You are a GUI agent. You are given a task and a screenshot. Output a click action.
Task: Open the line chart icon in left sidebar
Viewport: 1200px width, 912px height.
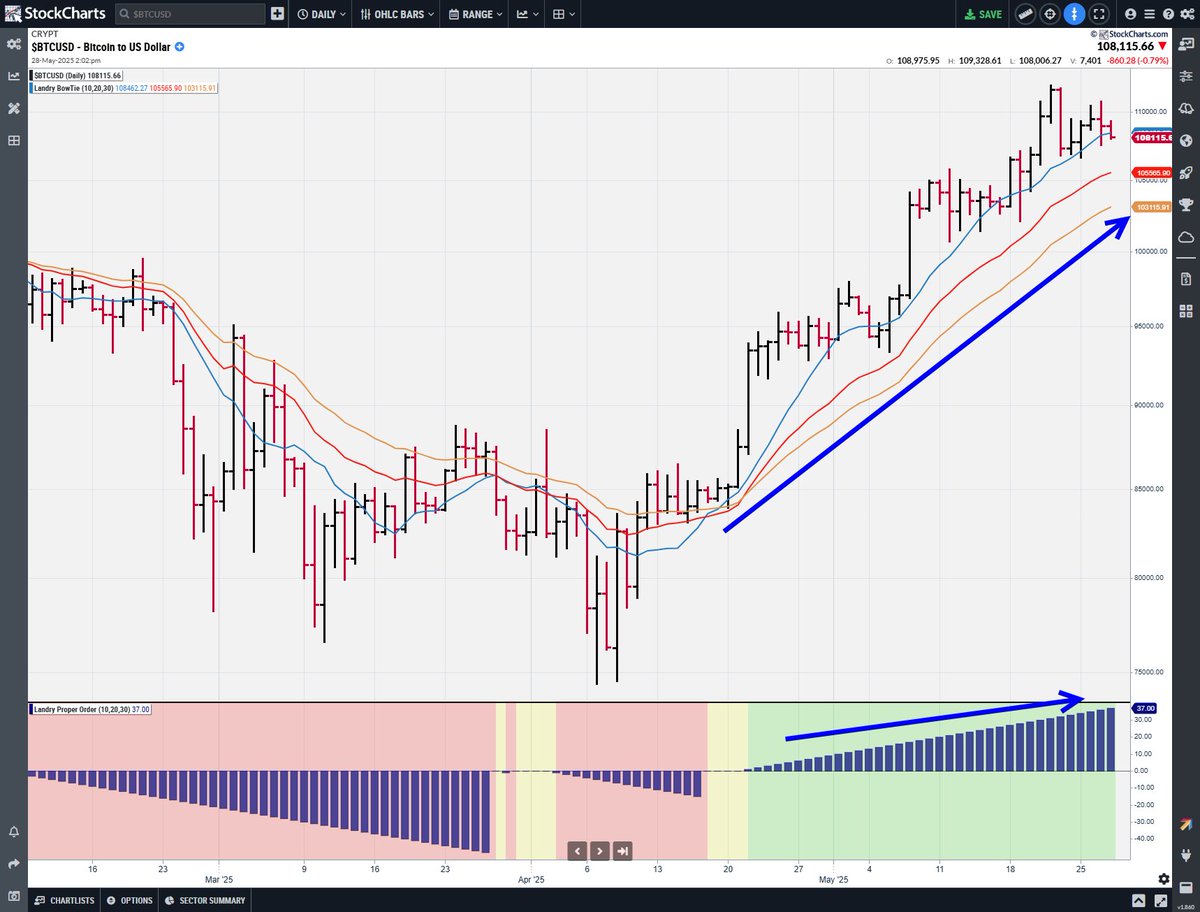[x=14, y=76]
